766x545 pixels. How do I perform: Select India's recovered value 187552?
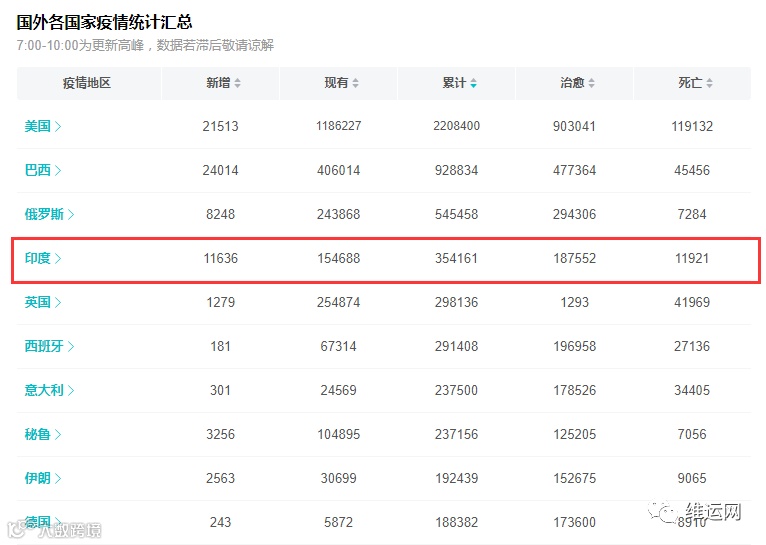coord(574,258)
